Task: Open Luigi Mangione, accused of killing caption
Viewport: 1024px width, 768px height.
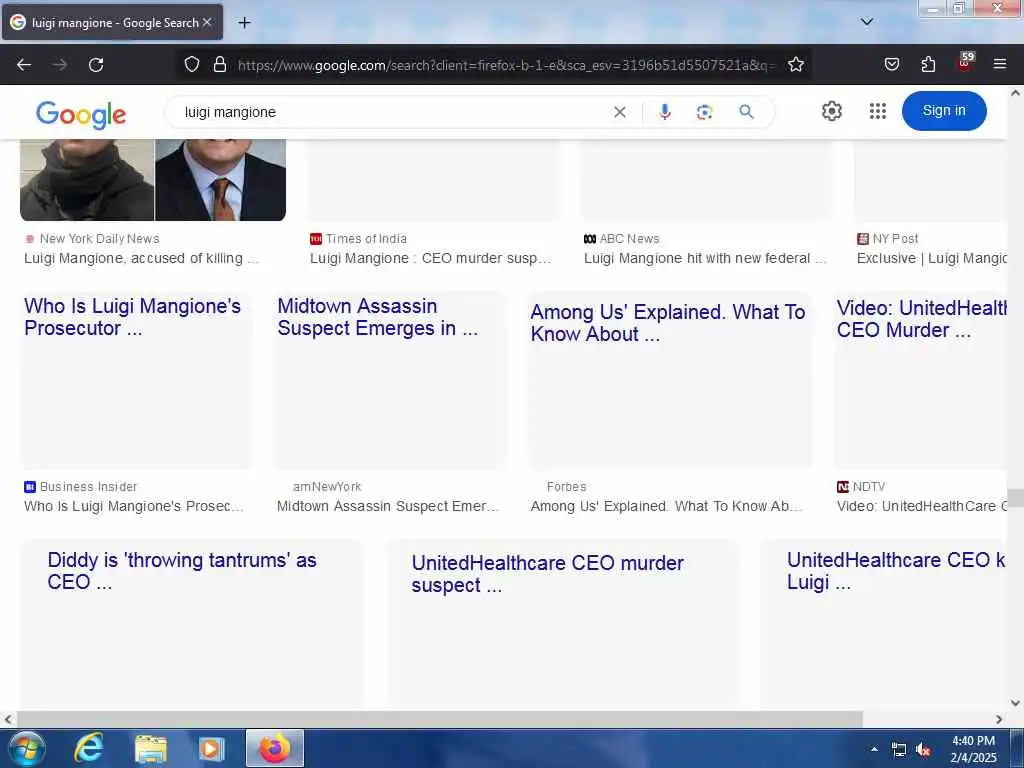Action: [141, 259]
